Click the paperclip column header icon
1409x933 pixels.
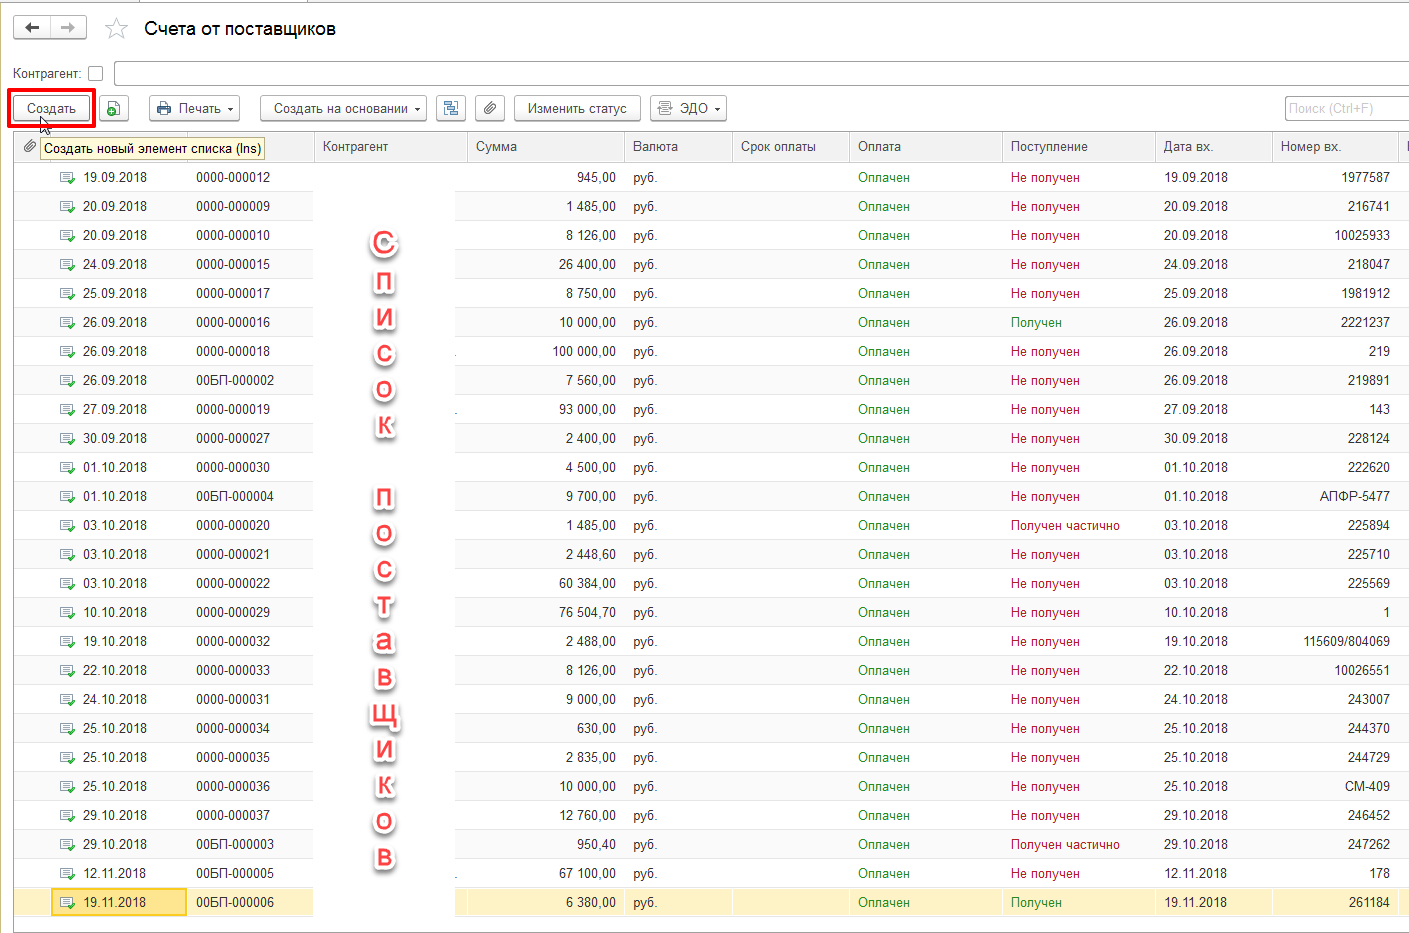click(x=30, y=146)
